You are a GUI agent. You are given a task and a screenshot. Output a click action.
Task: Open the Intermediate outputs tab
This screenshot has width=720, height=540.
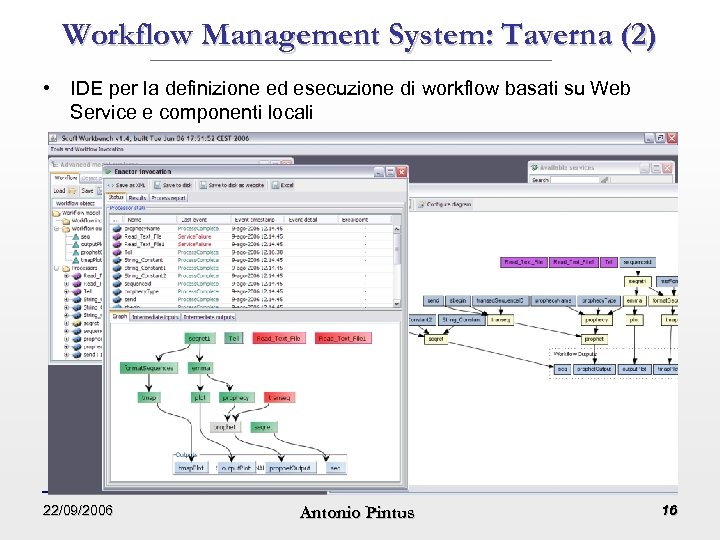click(x=209, y=317)
